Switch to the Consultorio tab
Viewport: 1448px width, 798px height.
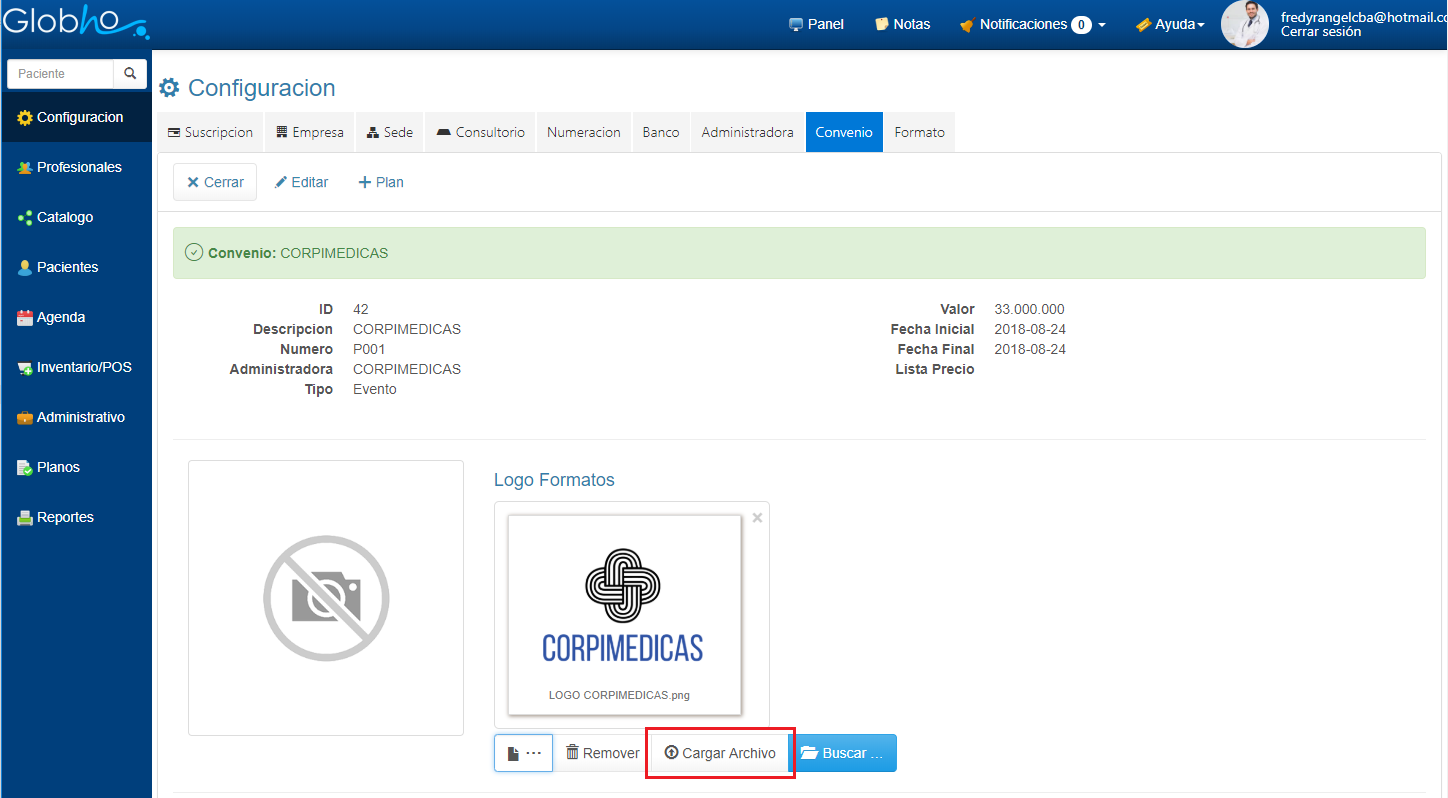(x=481, y=132)
